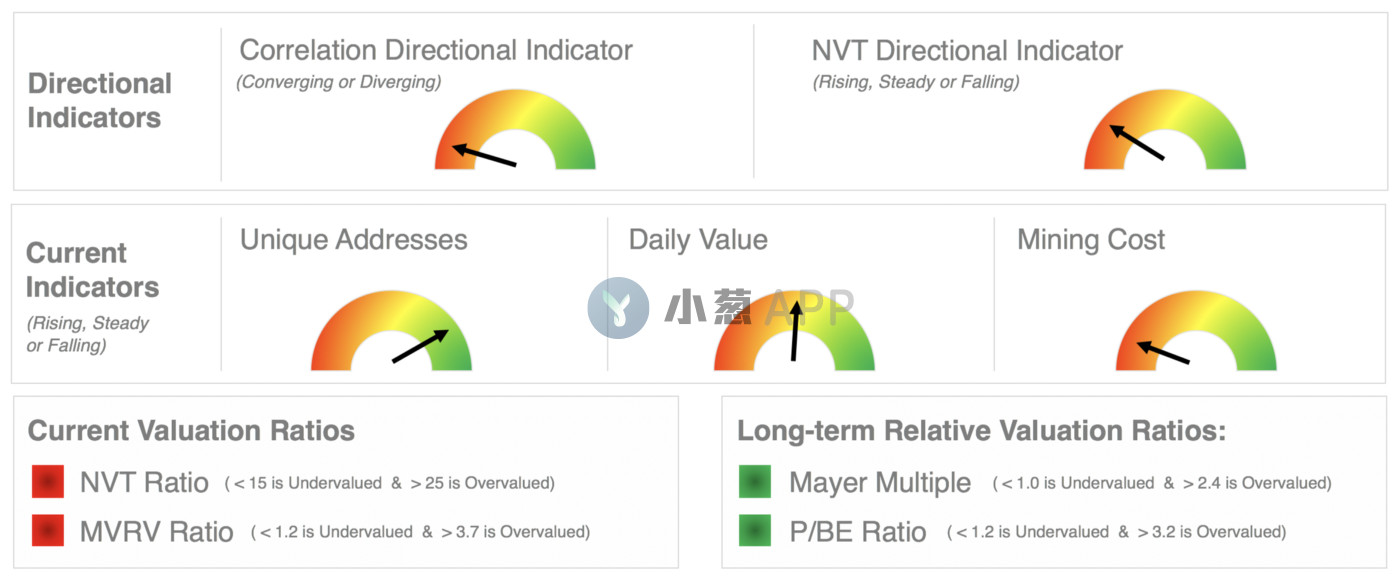Click the green Mayer Multiple indicator square

pyautogui.click(x=755, y=482)
